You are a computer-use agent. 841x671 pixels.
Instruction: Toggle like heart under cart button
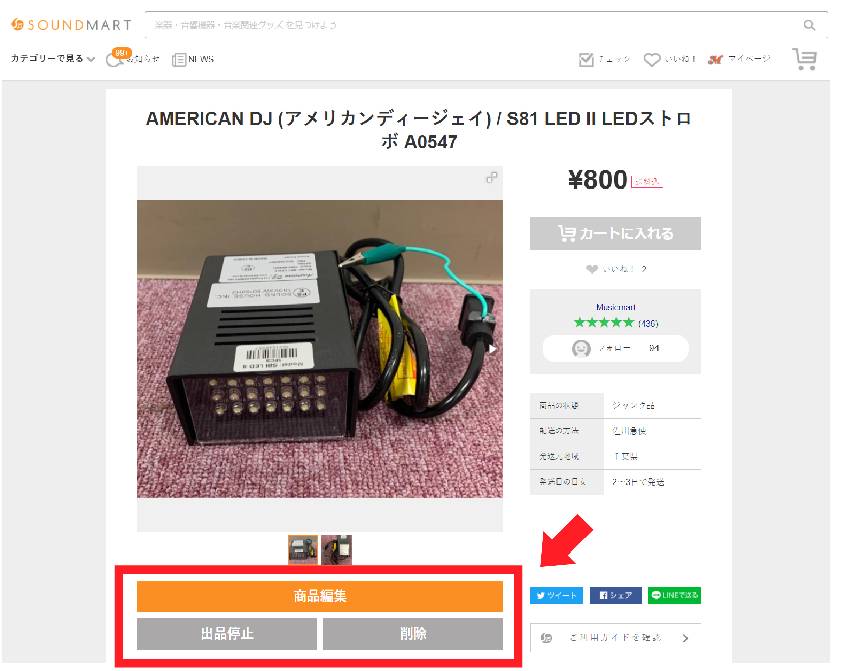(x=592, y=269)
